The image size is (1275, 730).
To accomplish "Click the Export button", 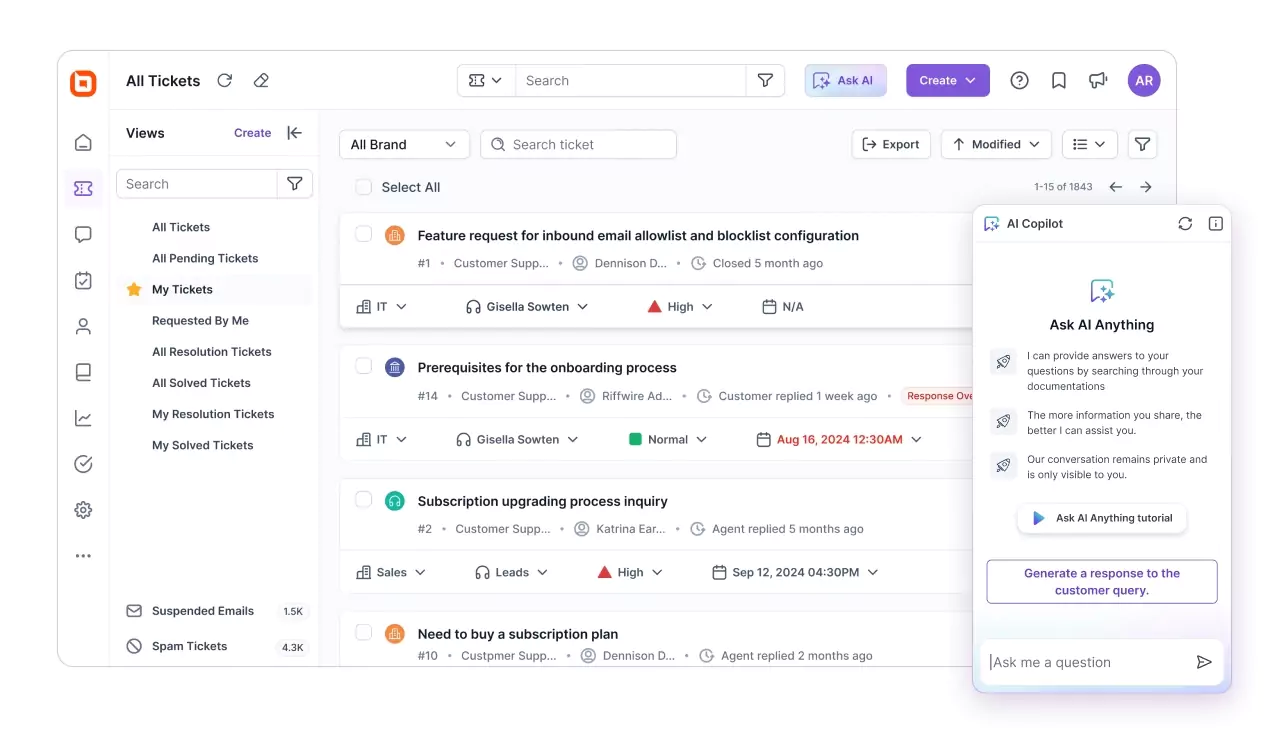I will [x=890, y=144].
